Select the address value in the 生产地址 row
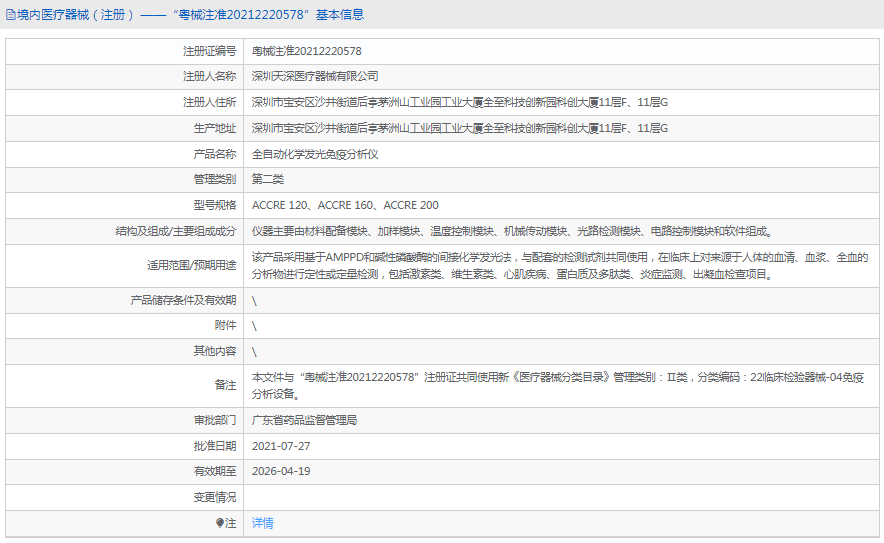Viewport: 884px width, 543px height. click(x=459, y=129)
